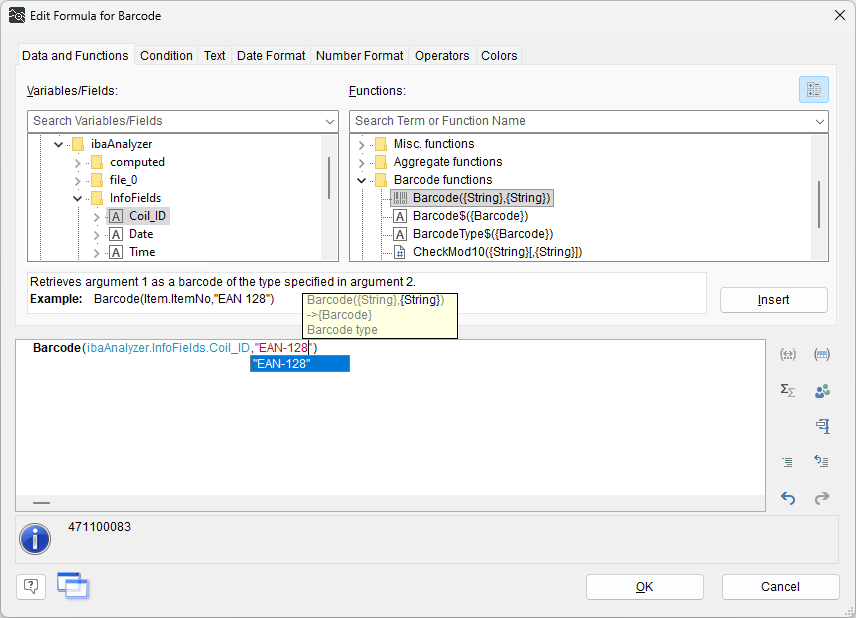The height and width of the screenshot is (618, 856).
Task: Cancel the formula dialog
Action: point(780,587)
